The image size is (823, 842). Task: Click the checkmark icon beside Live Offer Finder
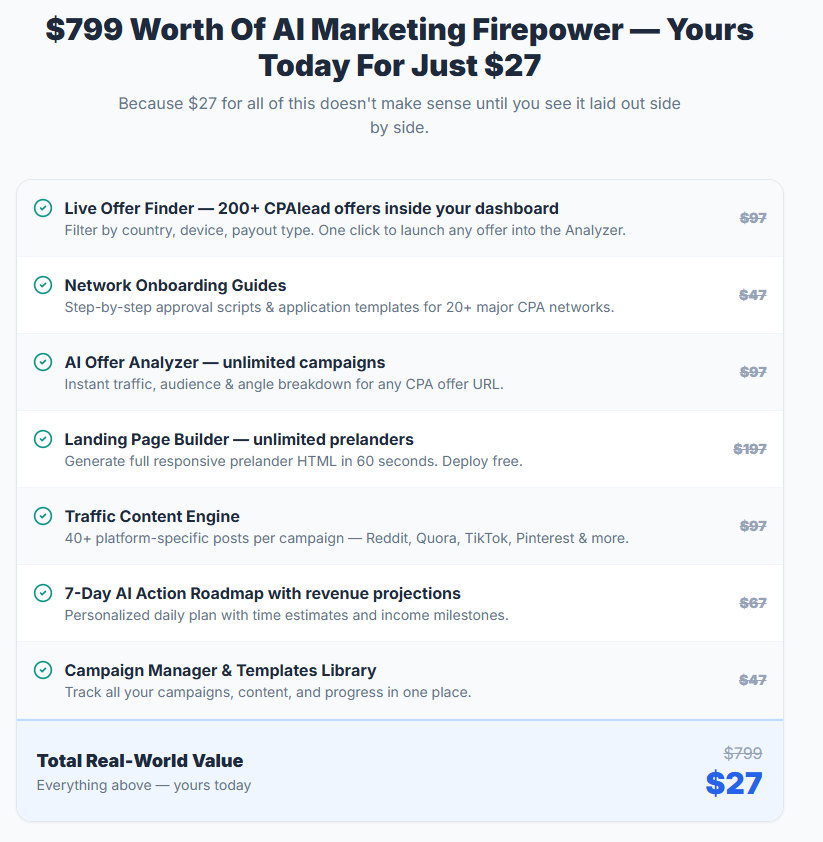[x=43, y=208]
